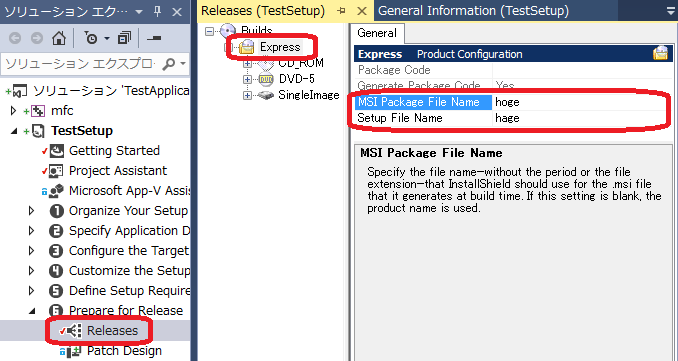The width and height of the screenshot is (678, 361).
Task: Open the Getting Started view
Action: (114, 150)
